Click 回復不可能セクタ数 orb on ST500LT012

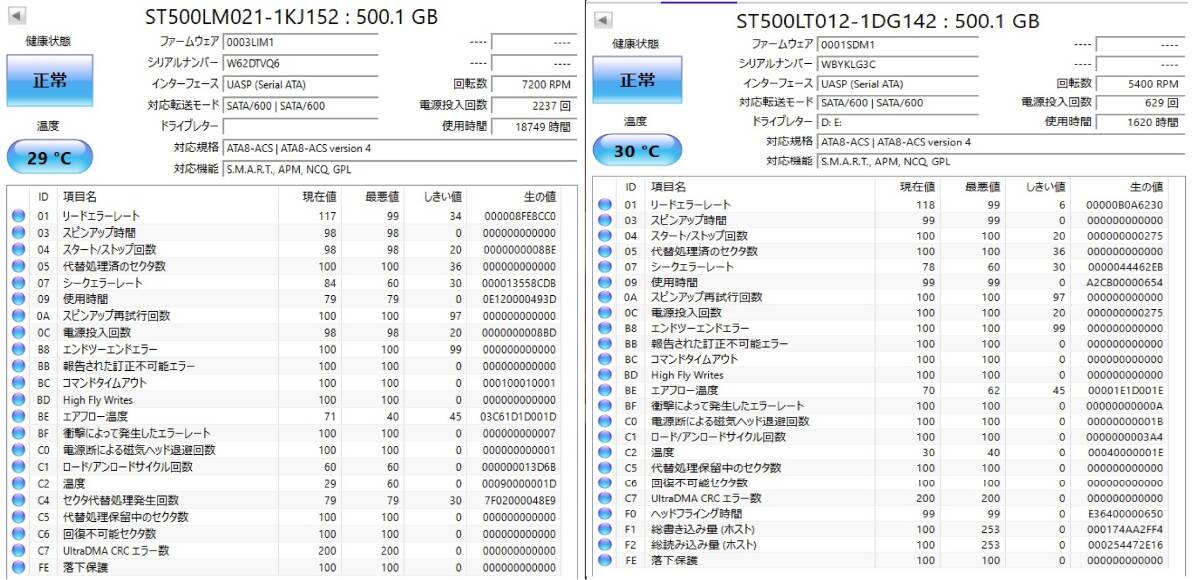click(x=604, y=483)
